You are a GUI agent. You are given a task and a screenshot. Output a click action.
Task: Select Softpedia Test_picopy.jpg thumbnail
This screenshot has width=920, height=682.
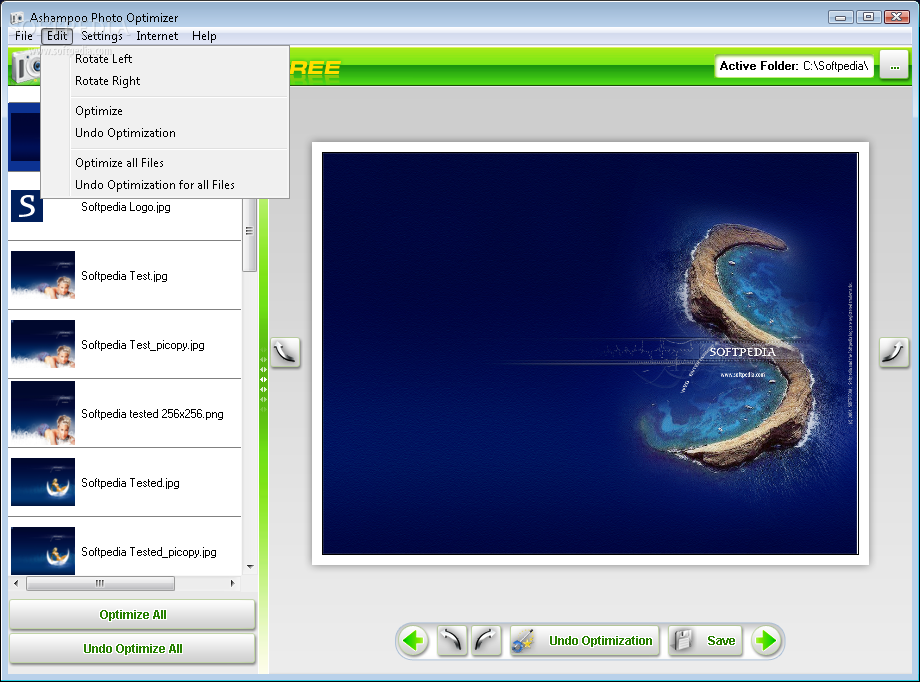pyautogui.click(x=43, y=344)
